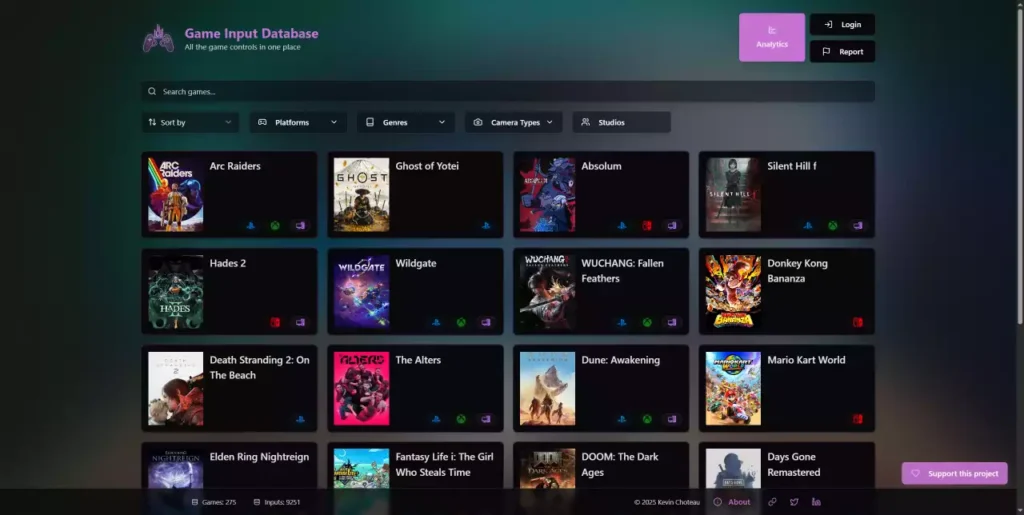Open the Camera Types filter dropdown
This screenshot has height=515, width=1024.
coord(513,122)
